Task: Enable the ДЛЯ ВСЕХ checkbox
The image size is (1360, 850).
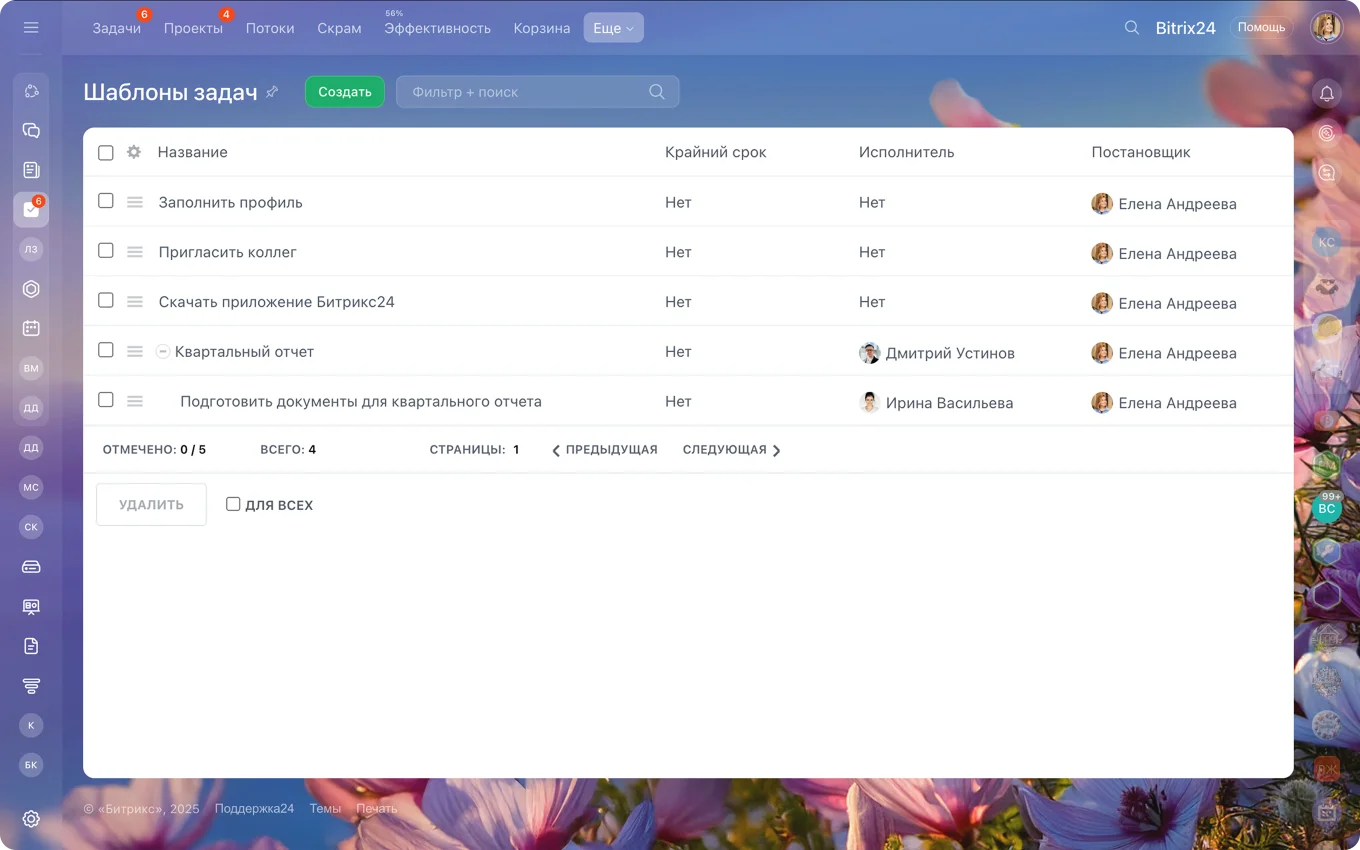Action: (233, 504)
